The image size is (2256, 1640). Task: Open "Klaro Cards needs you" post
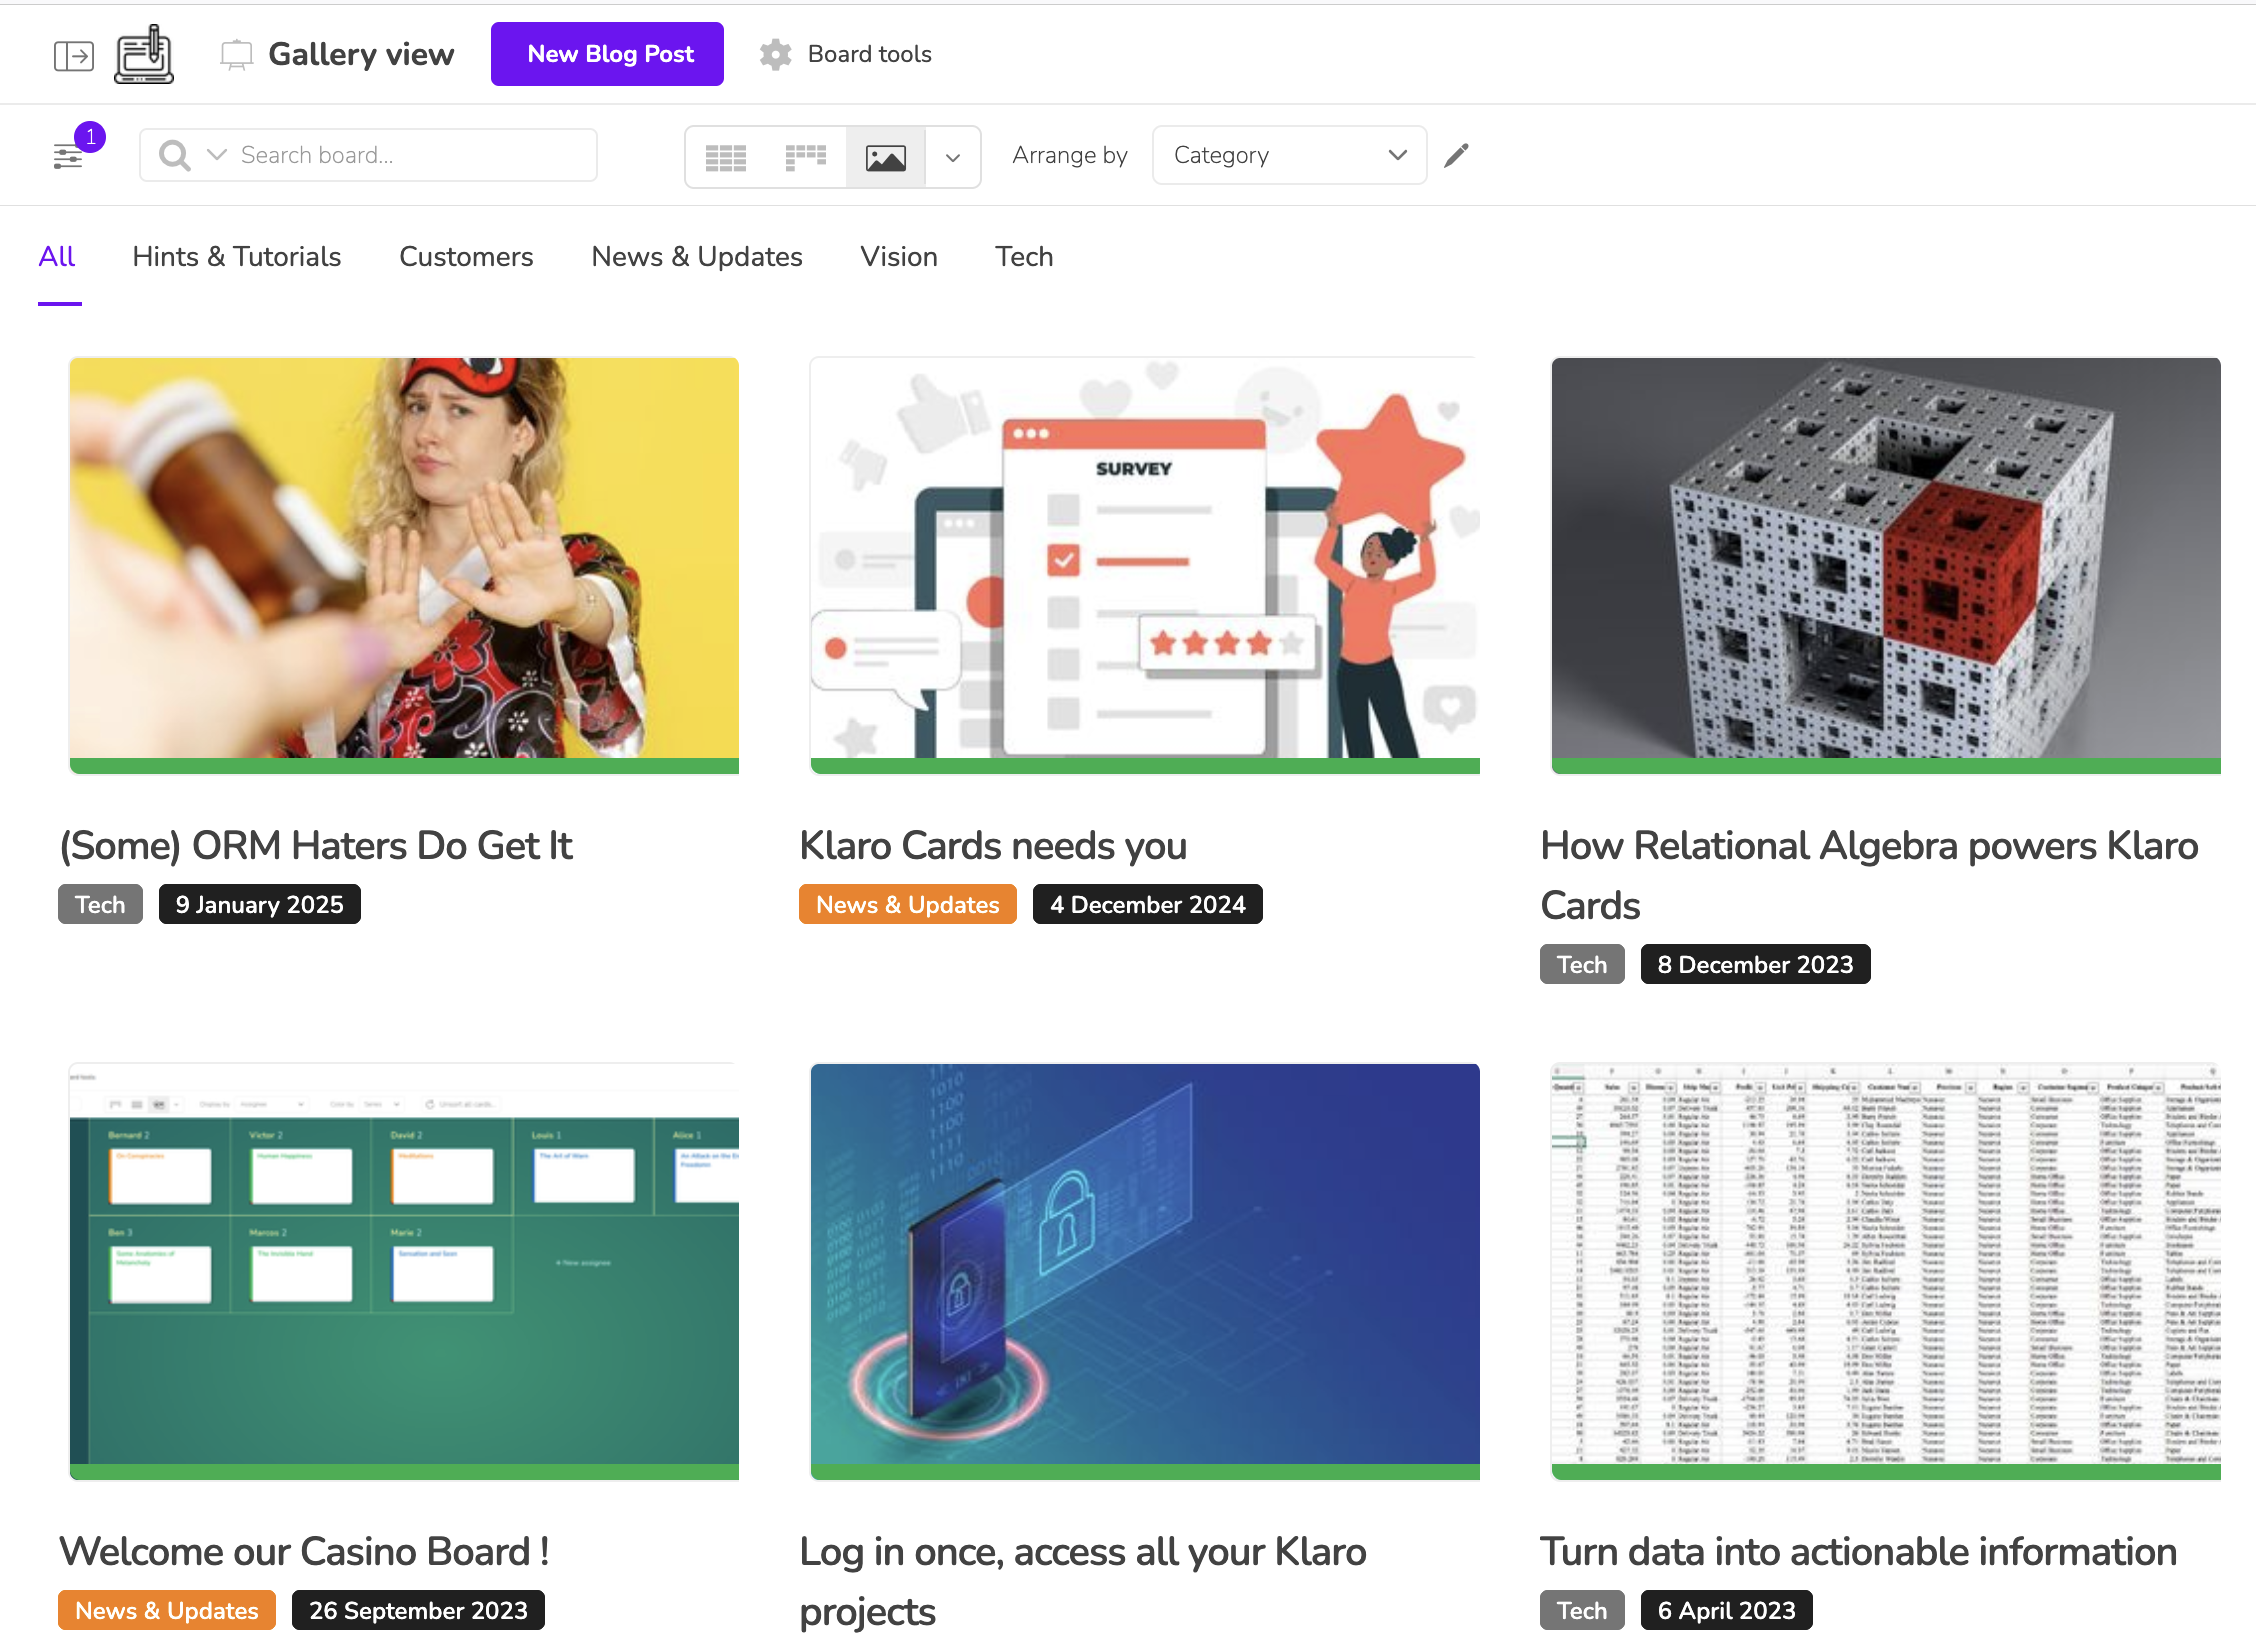(x=993, y=846)
